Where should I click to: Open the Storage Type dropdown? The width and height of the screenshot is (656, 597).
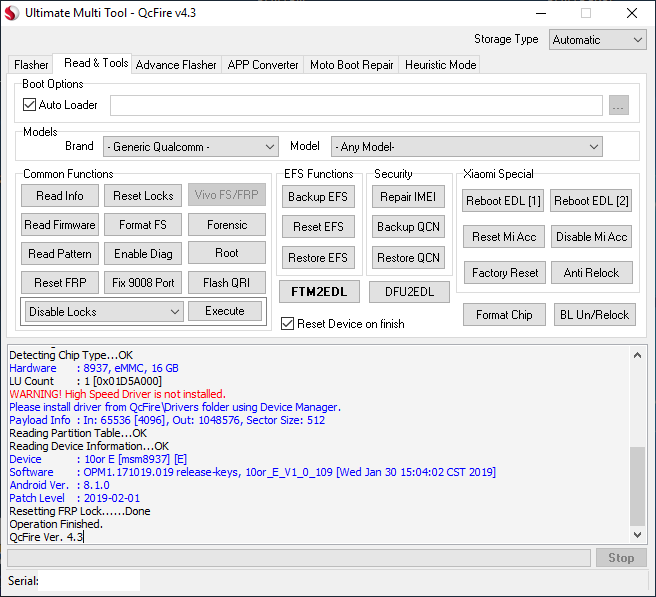coord(597,40)
